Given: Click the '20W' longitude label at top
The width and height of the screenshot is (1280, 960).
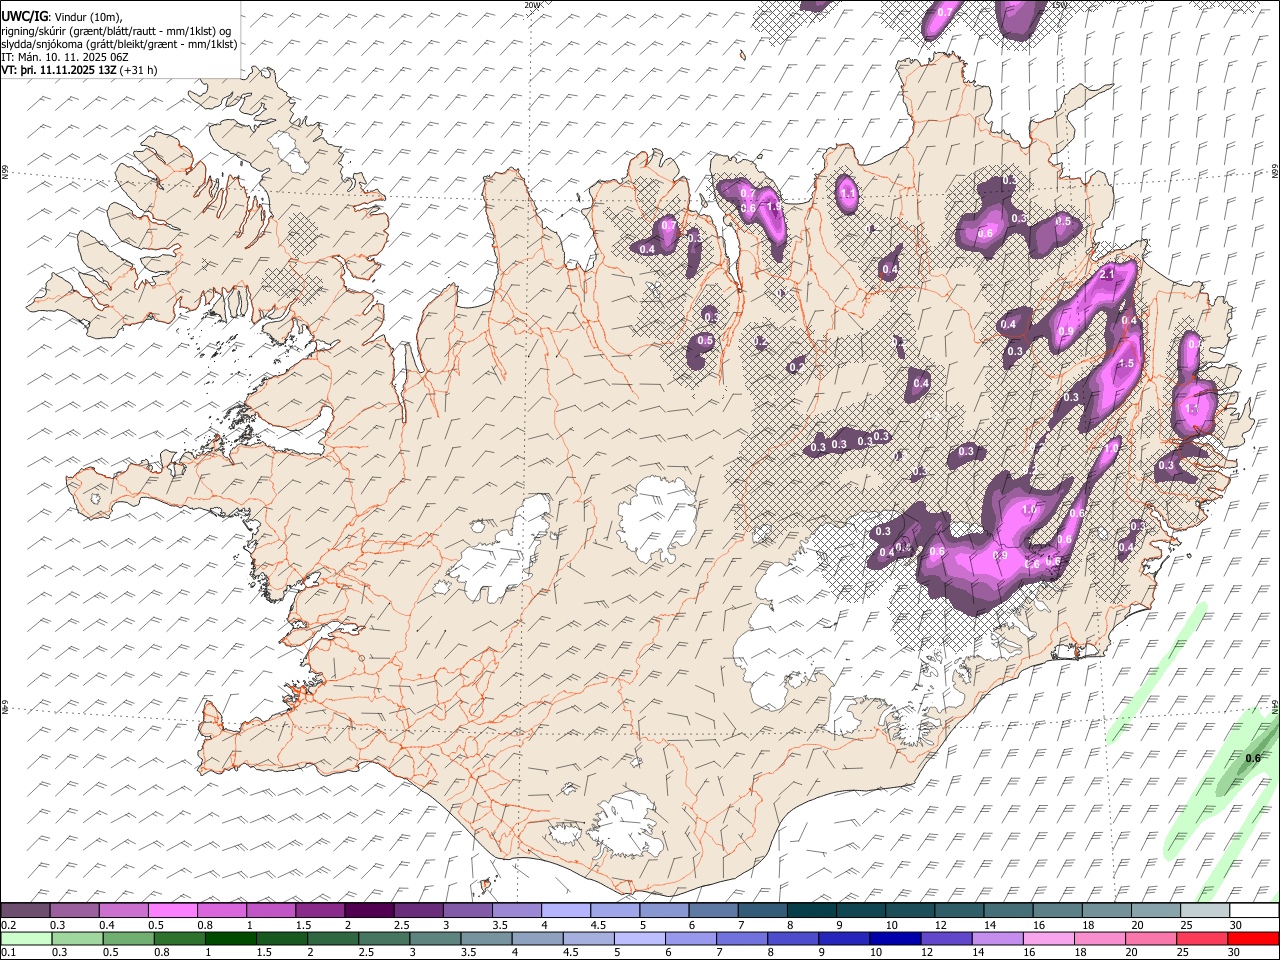Looking at the screenshot, I should (532, 5).
